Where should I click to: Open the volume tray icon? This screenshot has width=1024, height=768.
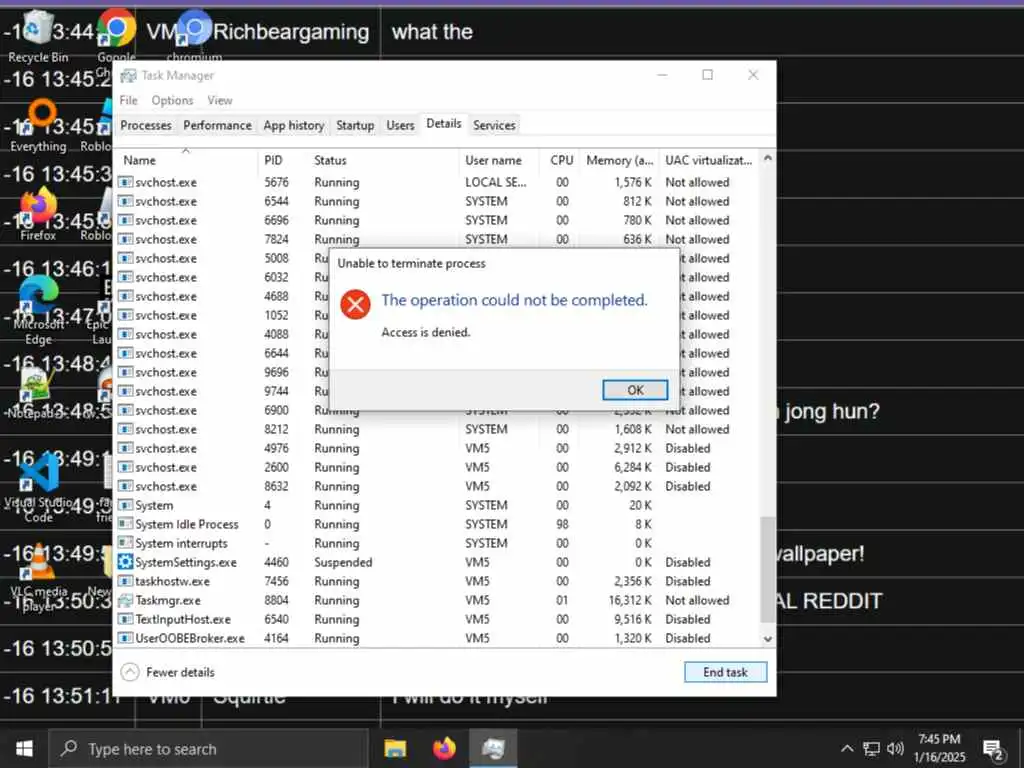point(895,748)
